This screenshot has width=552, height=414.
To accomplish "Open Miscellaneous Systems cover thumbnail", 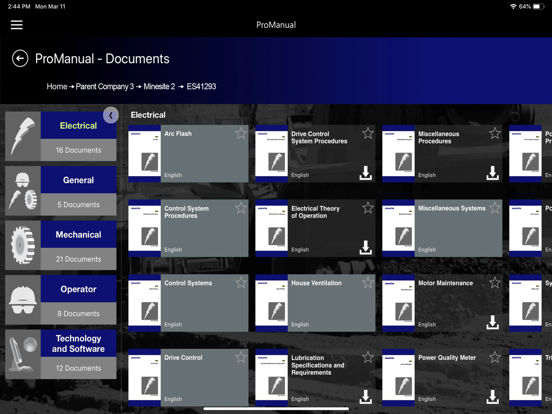I will point(398,228).
